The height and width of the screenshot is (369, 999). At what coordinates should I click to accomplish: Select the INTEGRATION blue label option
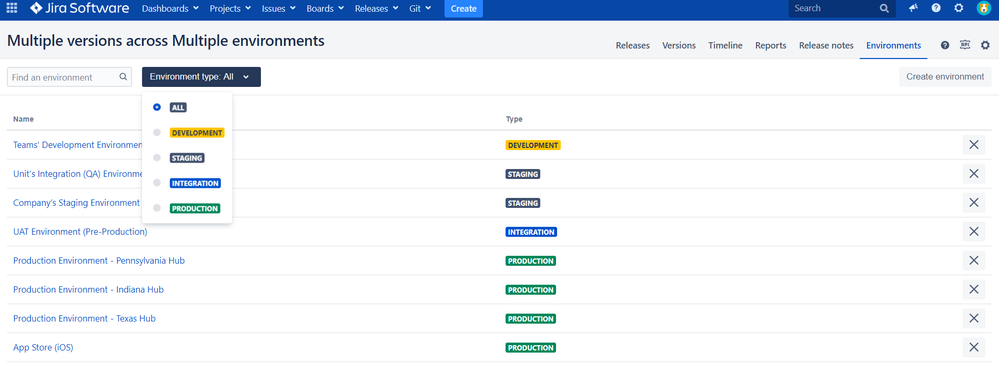[x=195, y=183]
